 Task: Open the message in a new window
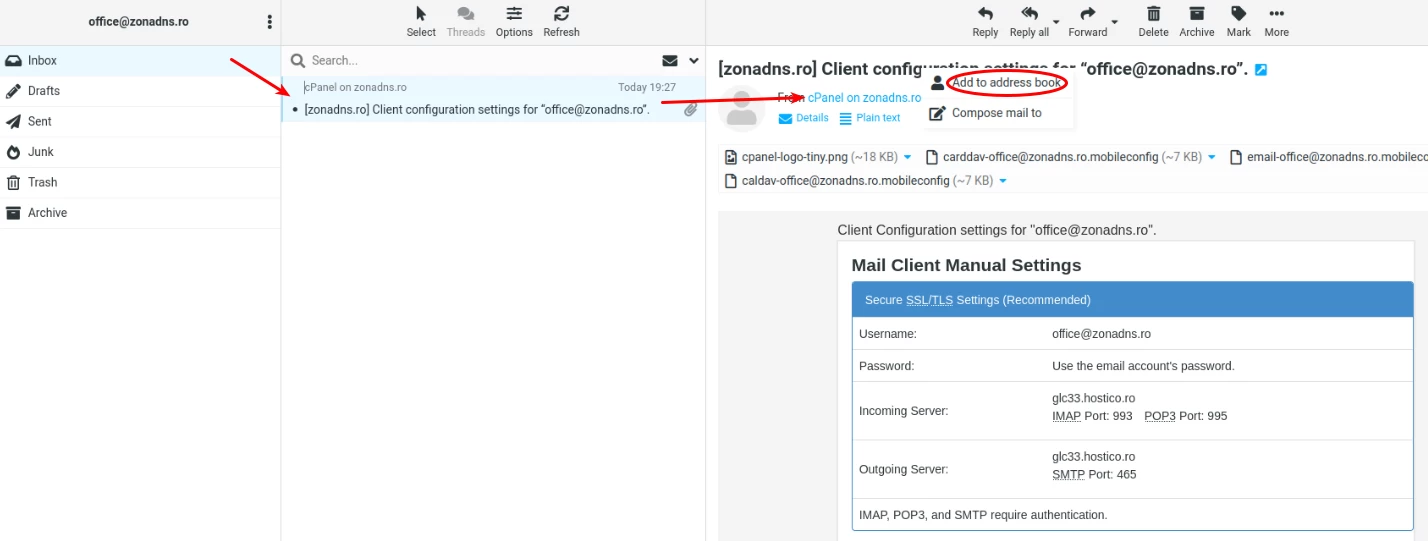coord(1261,70)
